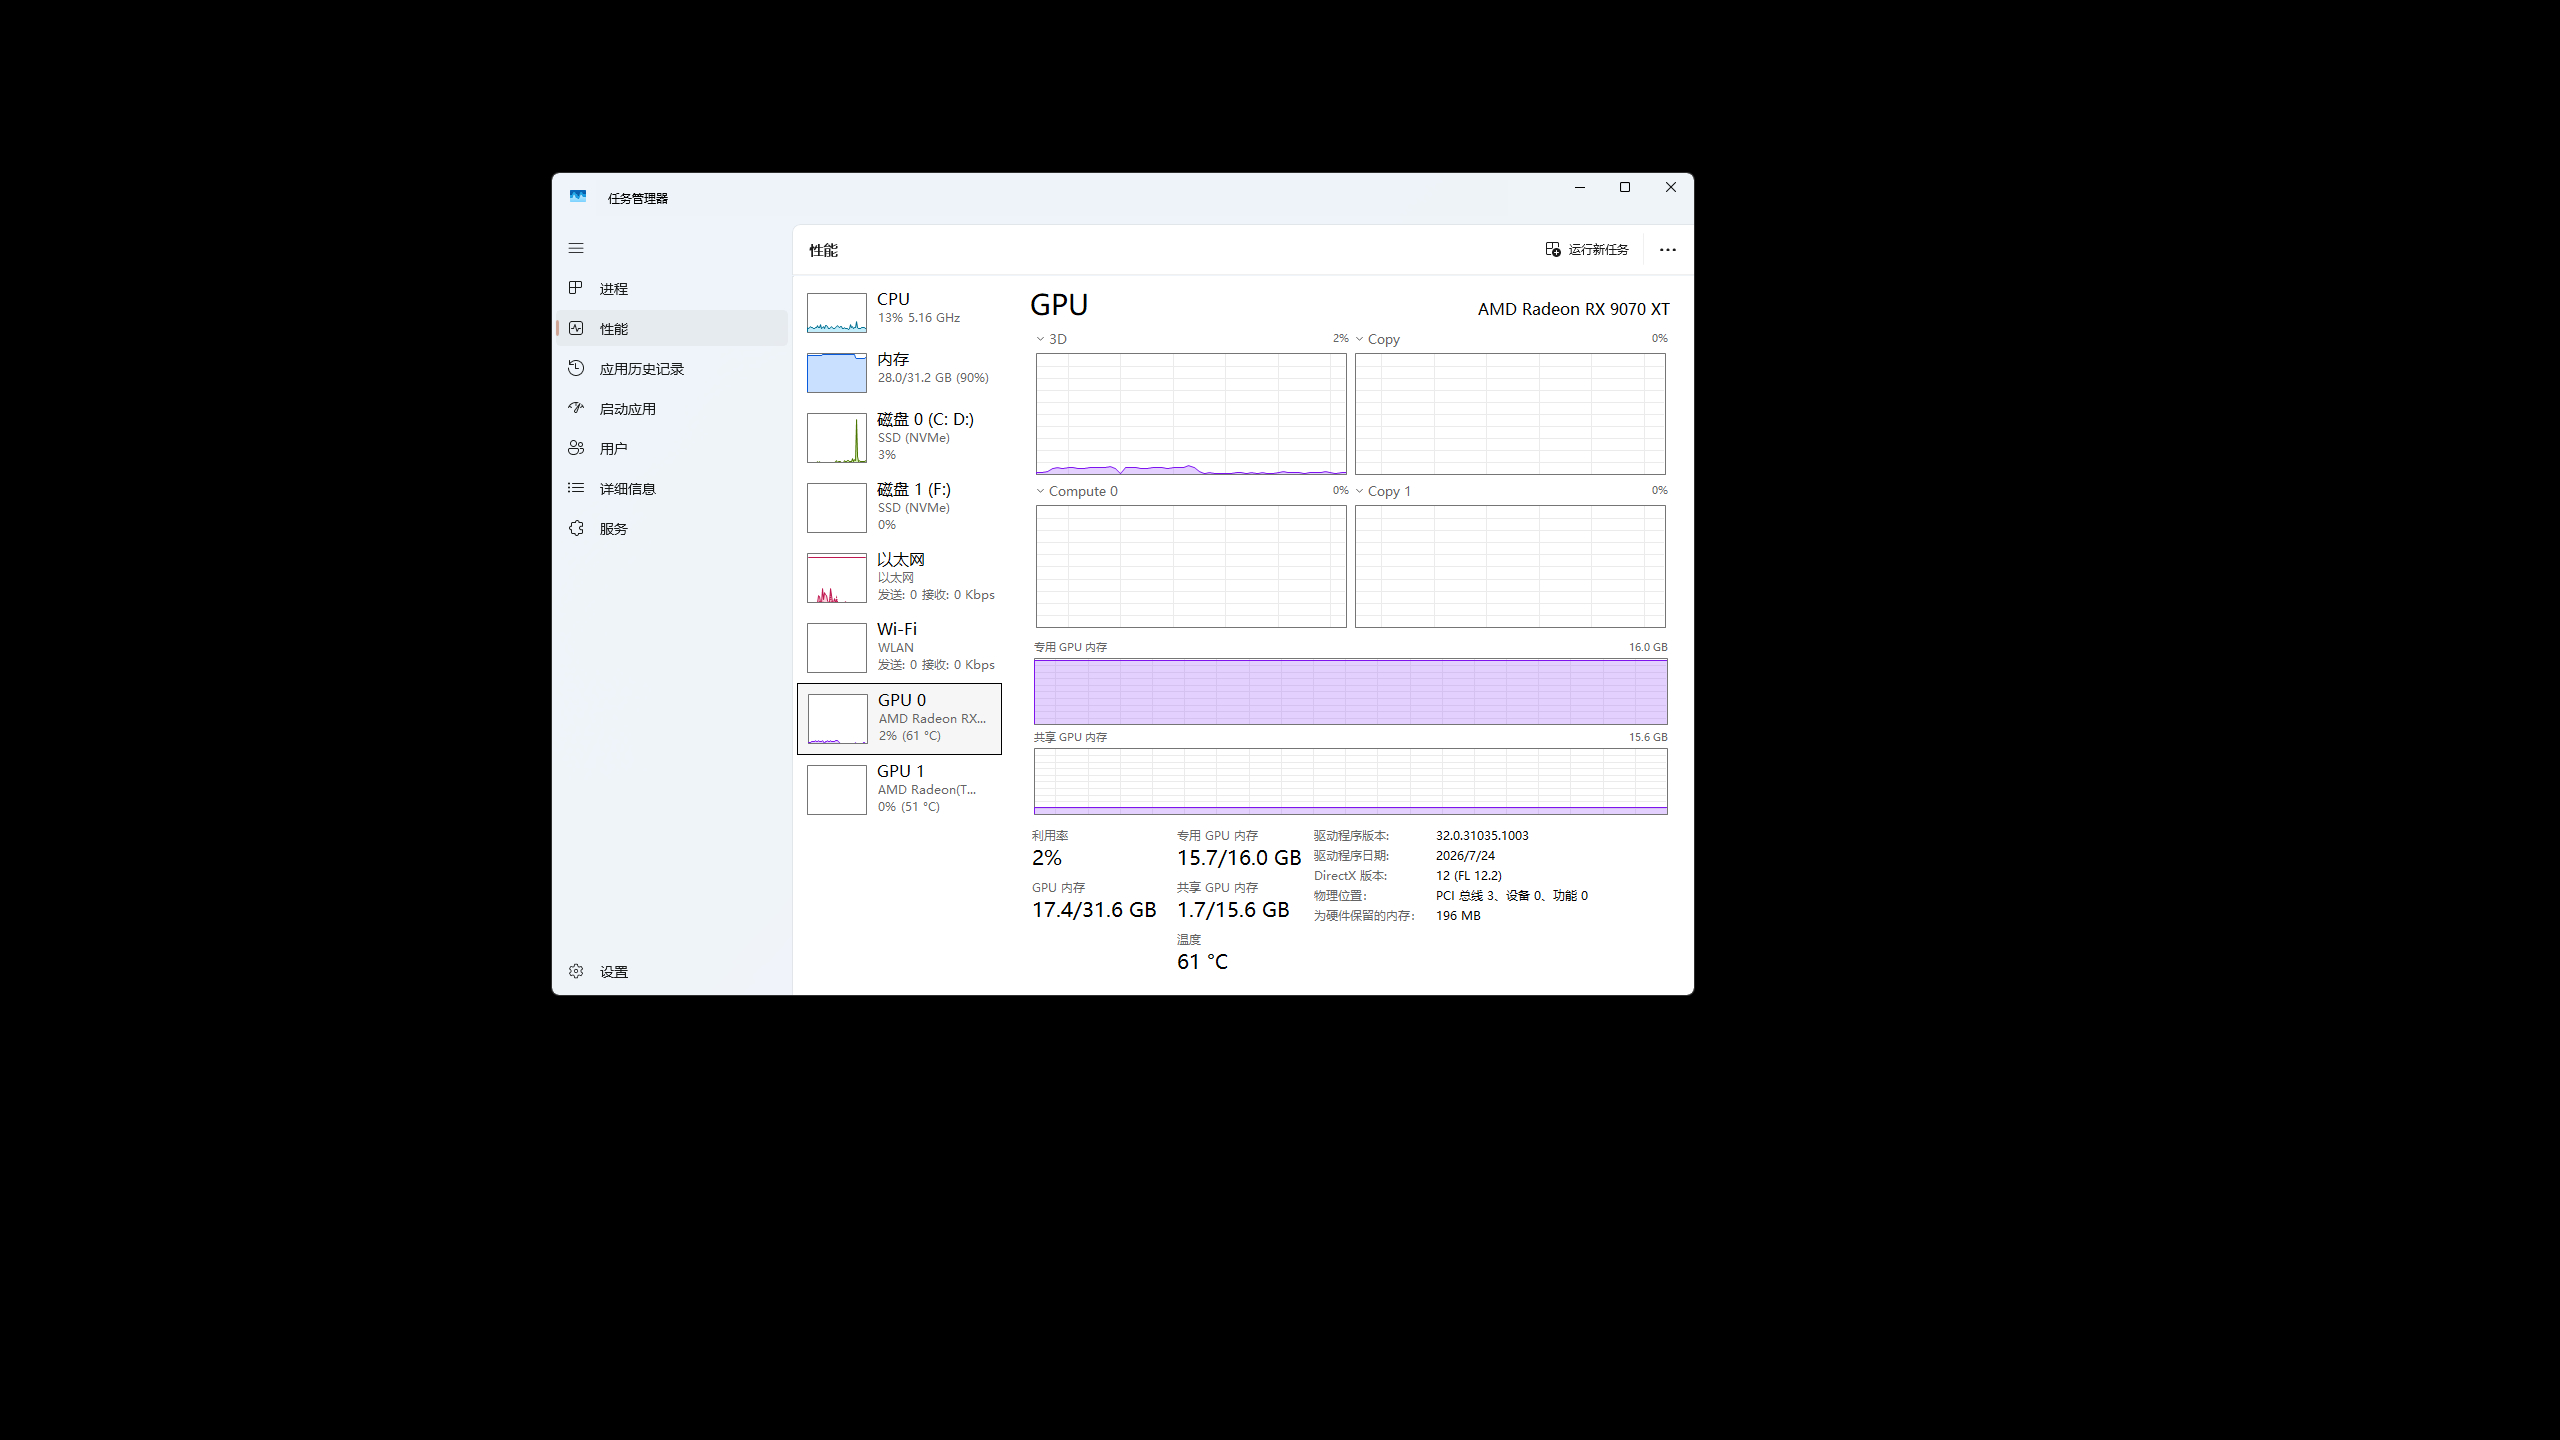The image size is (2560, 1440).
Task: Click the 196 MB hardware reserved value
Action: 1458,916
